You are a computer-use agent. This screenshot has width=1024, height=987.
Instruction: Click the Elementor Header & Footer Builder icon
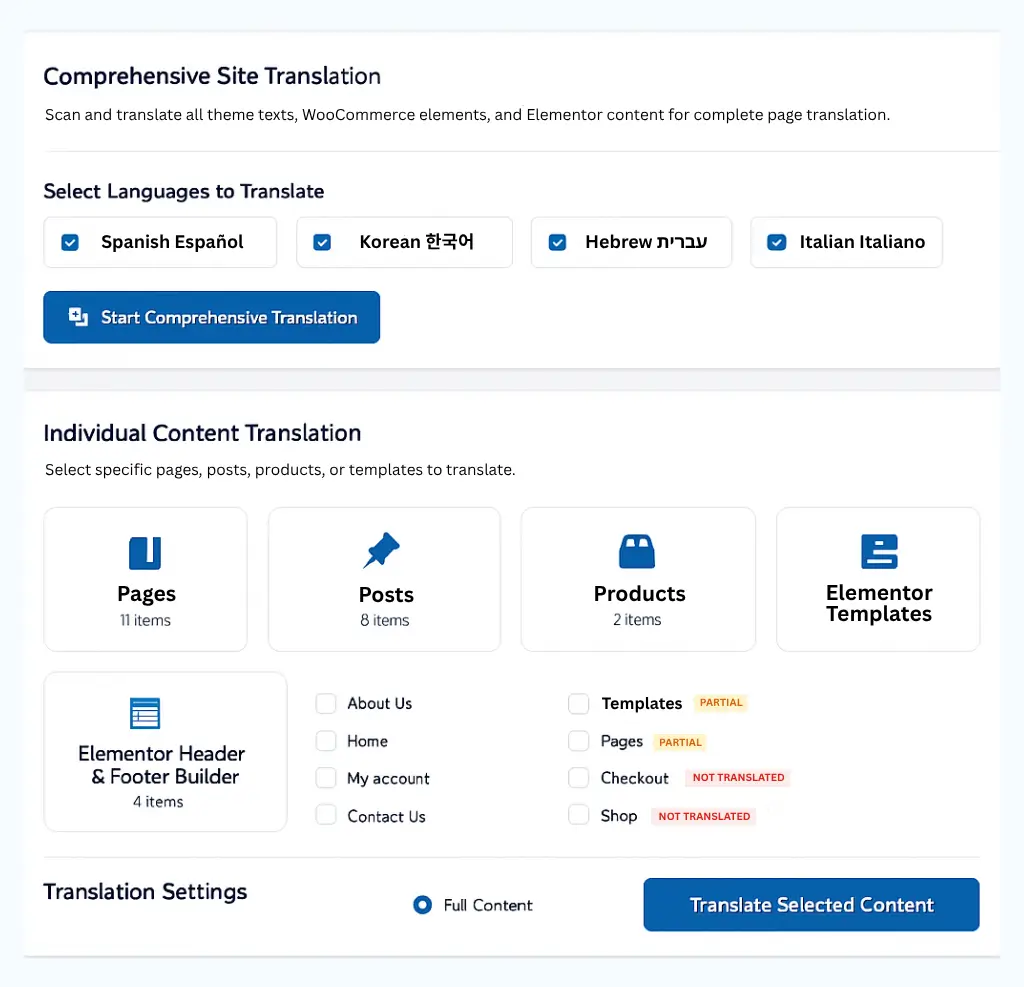coord(145,713)
